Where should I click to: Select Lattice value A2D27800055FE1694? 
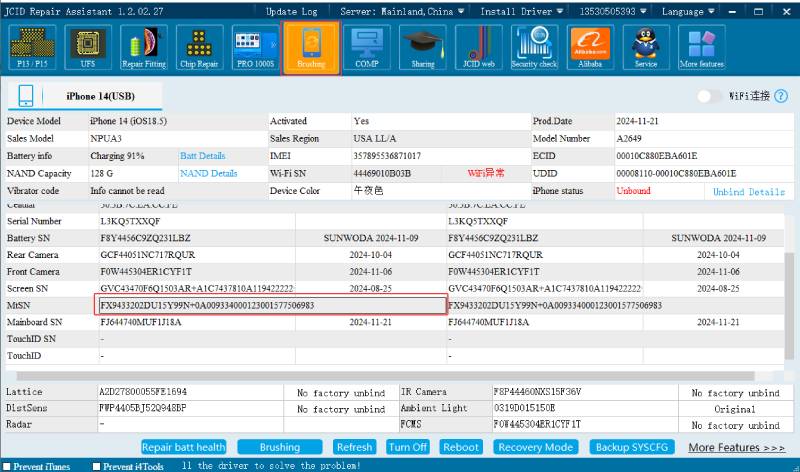143,392
